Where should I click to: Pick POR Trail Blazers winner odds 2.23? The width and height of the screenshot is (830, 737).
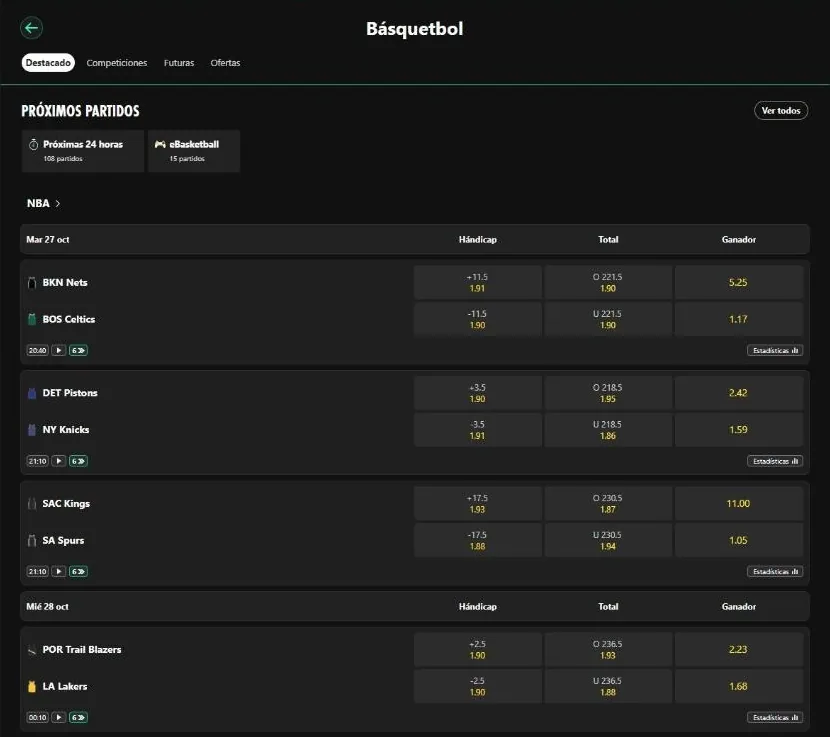tap(738, 650)
